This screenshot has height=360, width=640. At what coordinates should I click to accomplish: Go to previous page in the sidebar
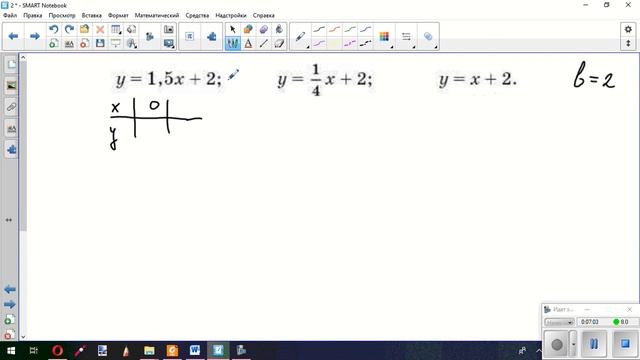[10, 289]
